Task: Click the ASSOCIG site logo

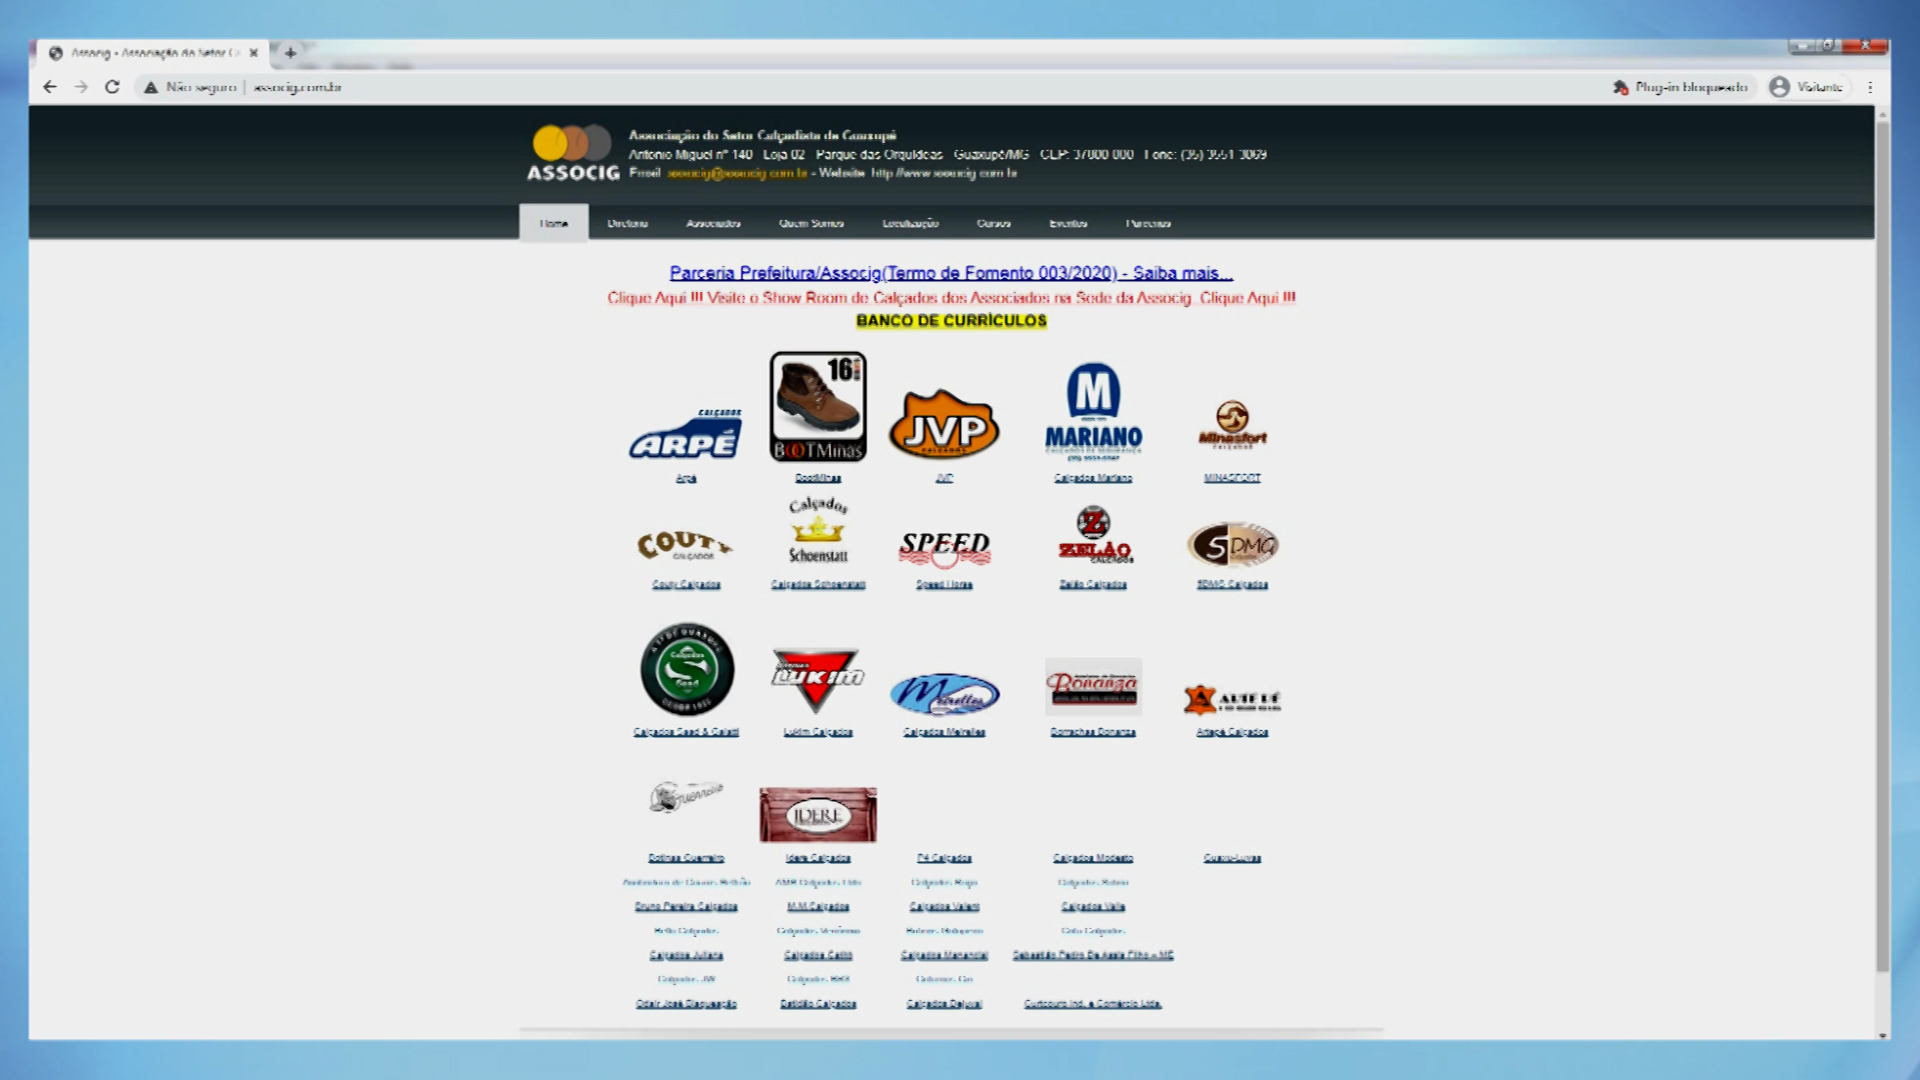Action: [x=573, y=153]
